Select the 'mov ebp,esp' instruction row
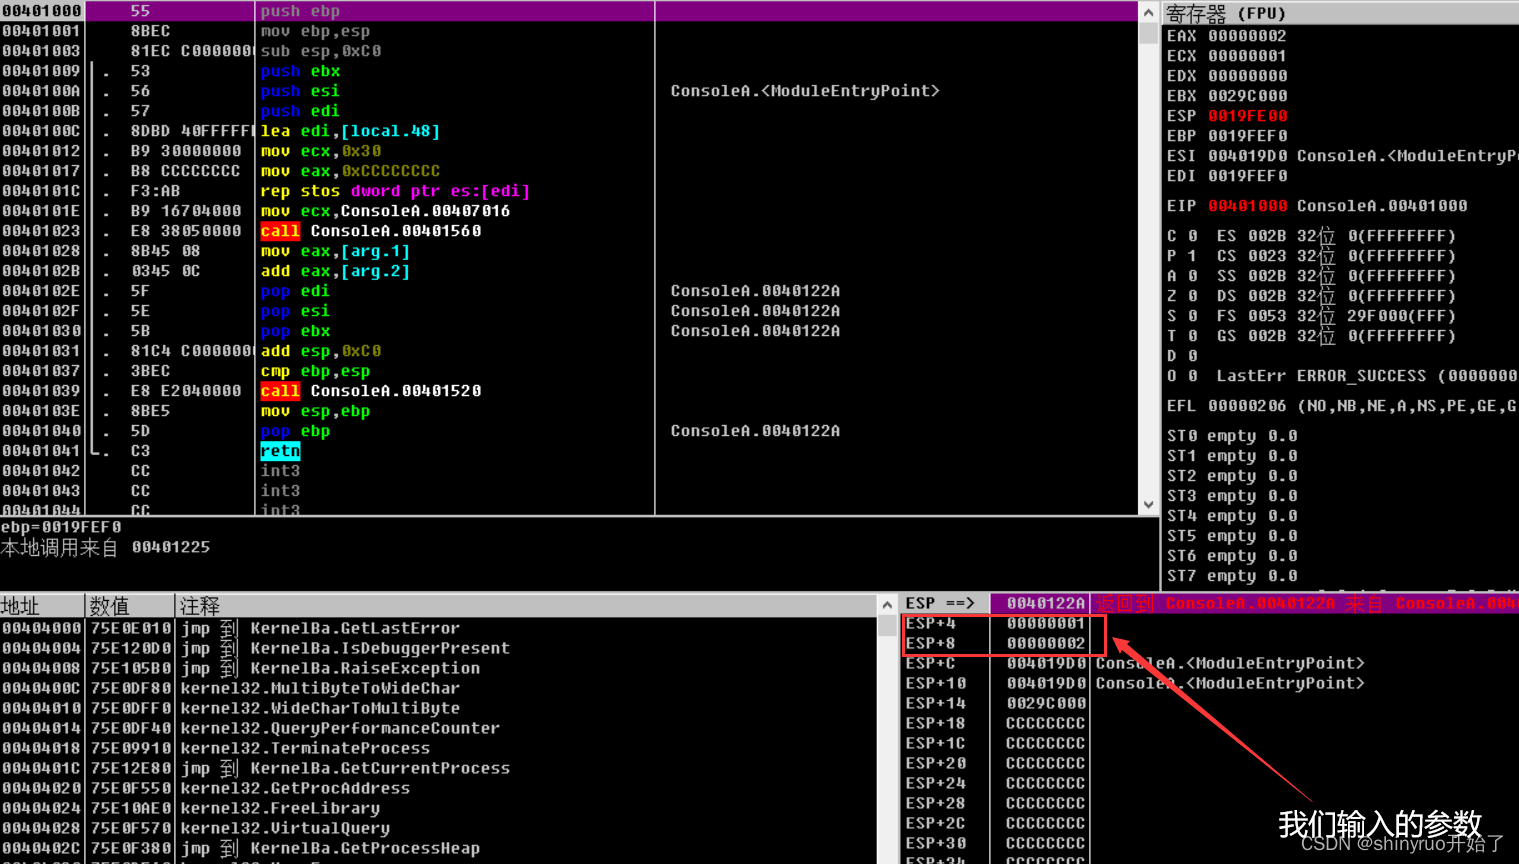 (315, 31)
